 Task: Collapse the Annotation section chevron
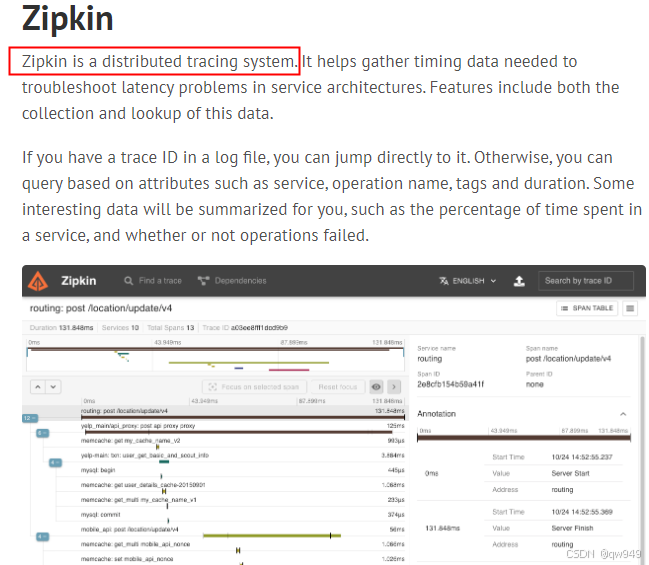coord(623,414)
